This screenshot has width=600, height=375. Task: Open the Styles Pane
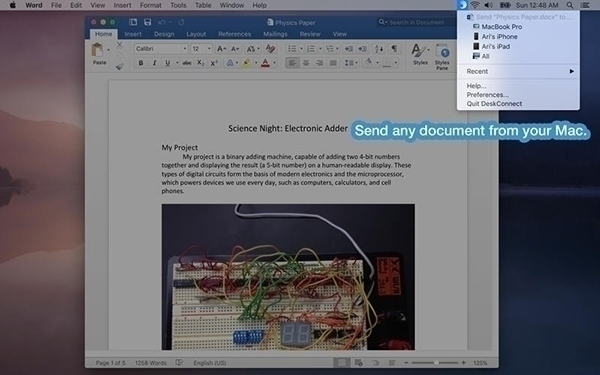pos(442,56)
